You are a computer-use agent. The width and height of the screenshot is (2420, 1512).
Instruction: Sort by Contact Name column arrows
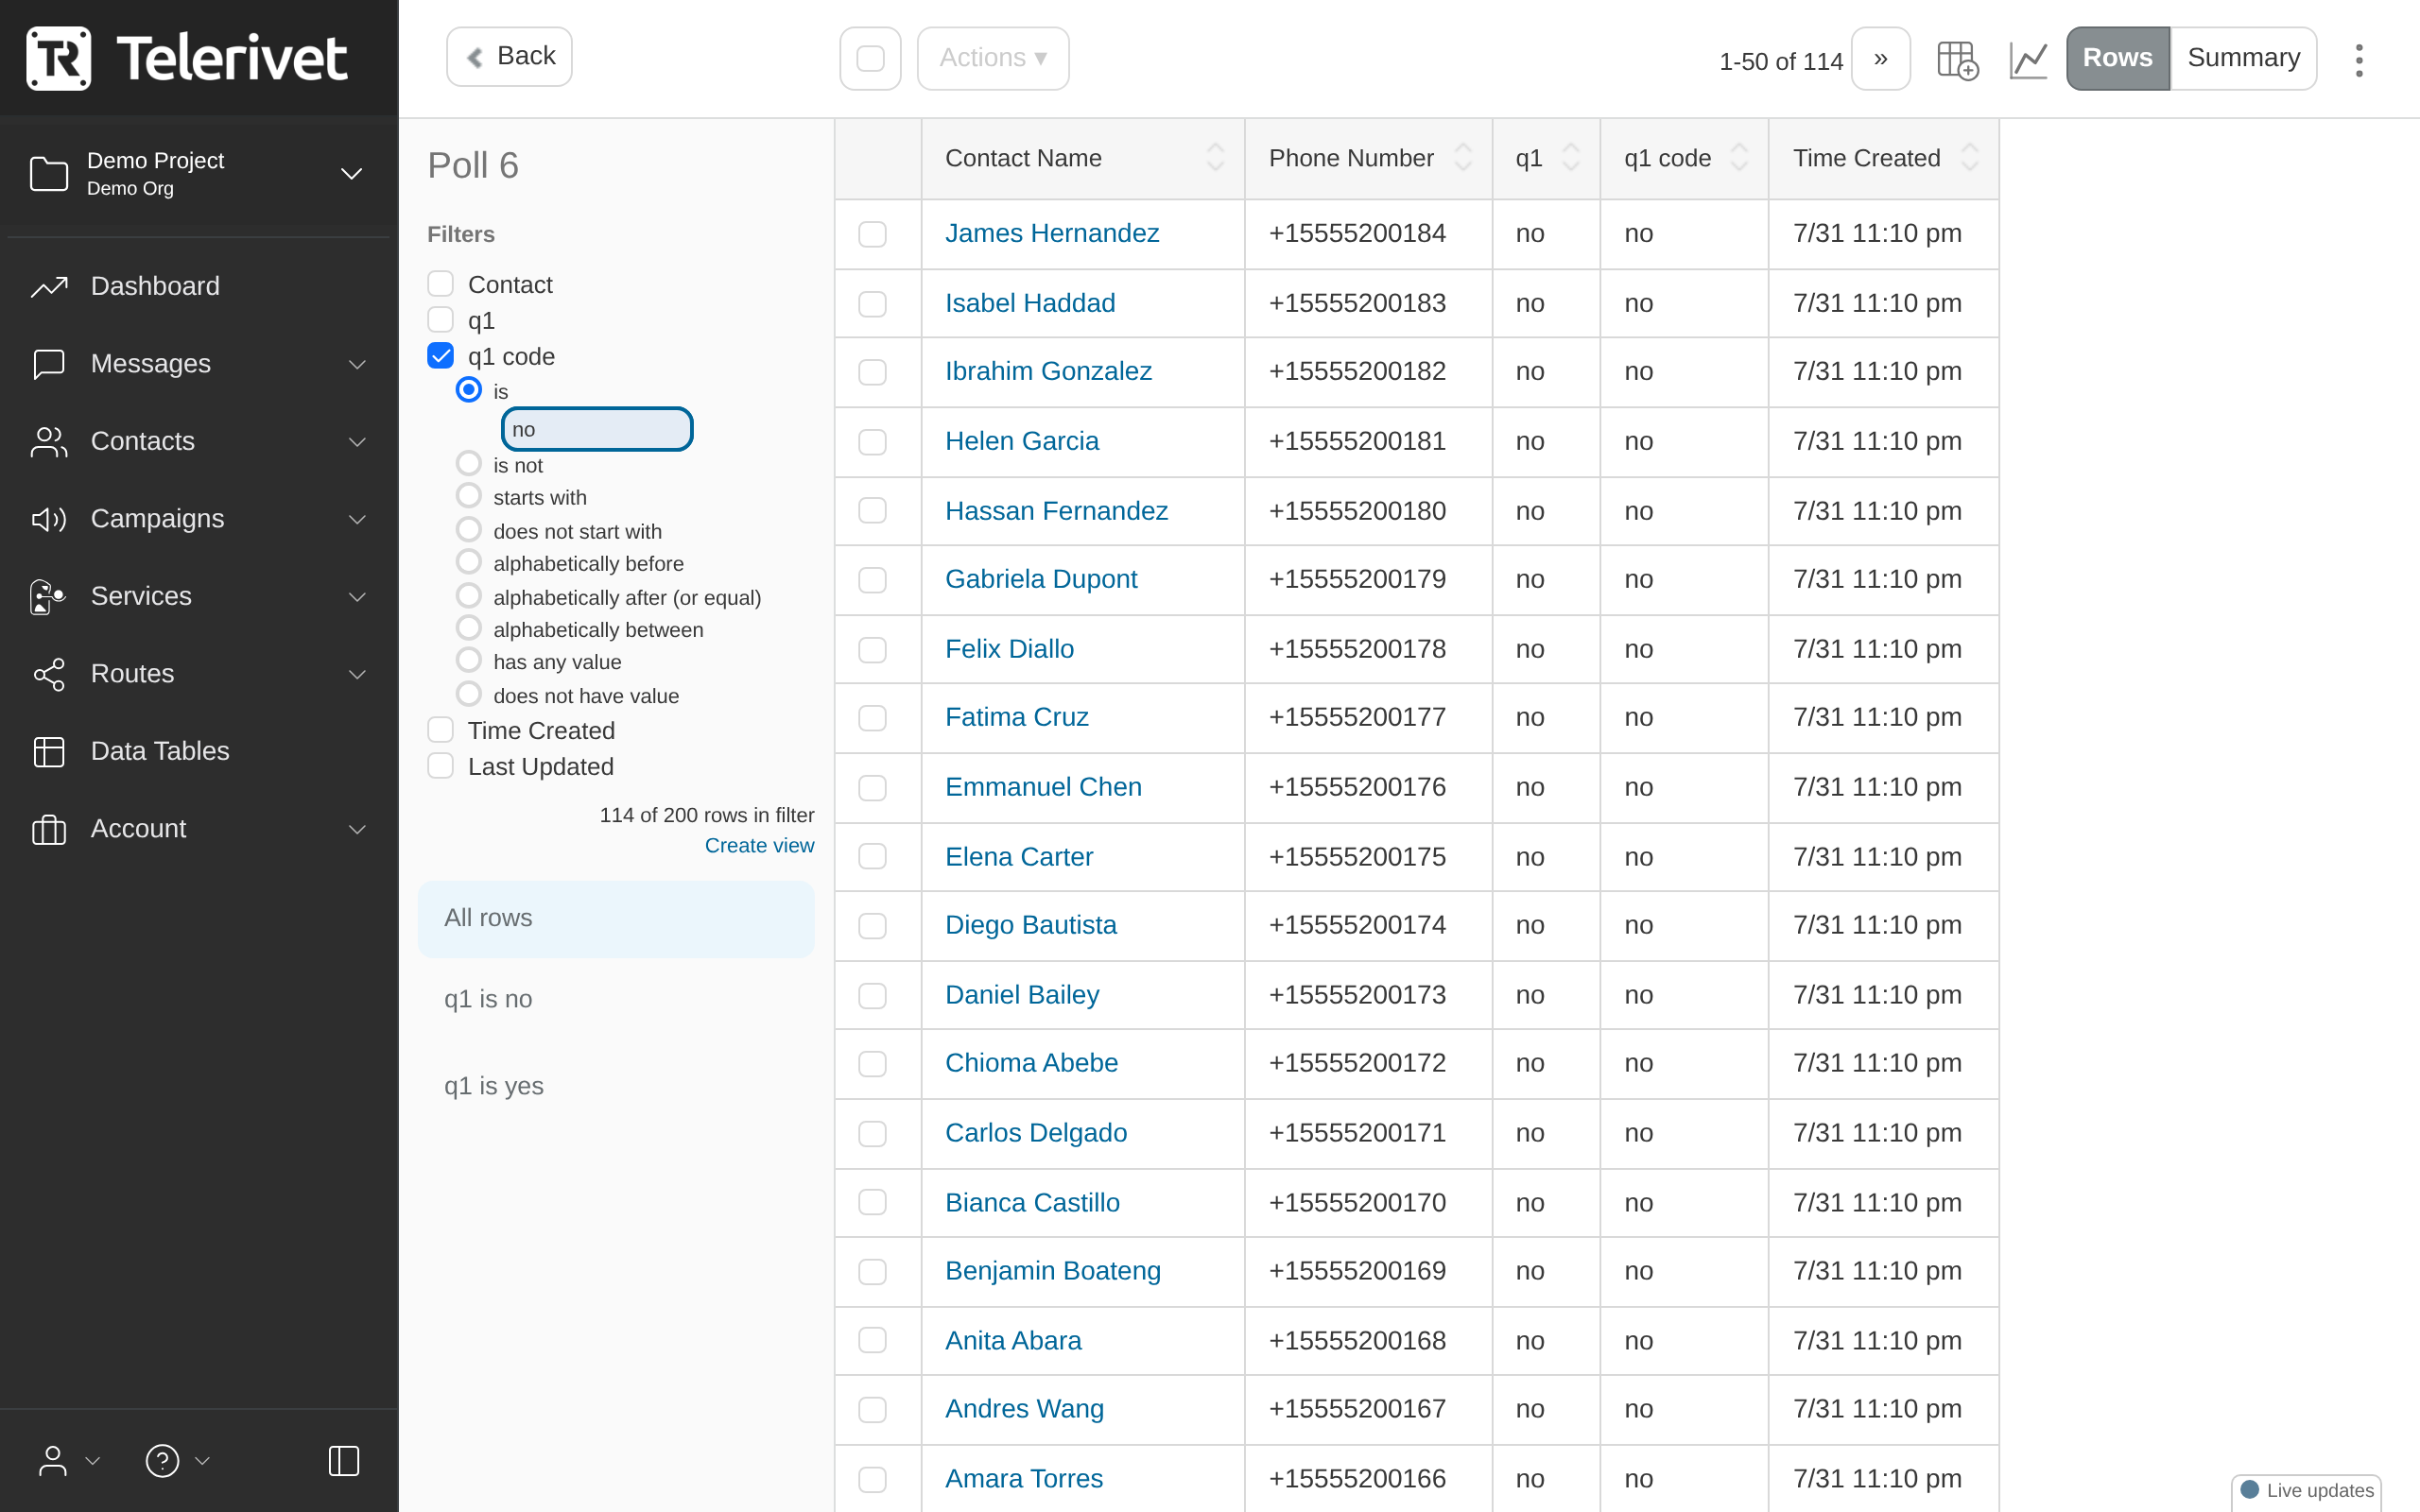point(1215,158)
